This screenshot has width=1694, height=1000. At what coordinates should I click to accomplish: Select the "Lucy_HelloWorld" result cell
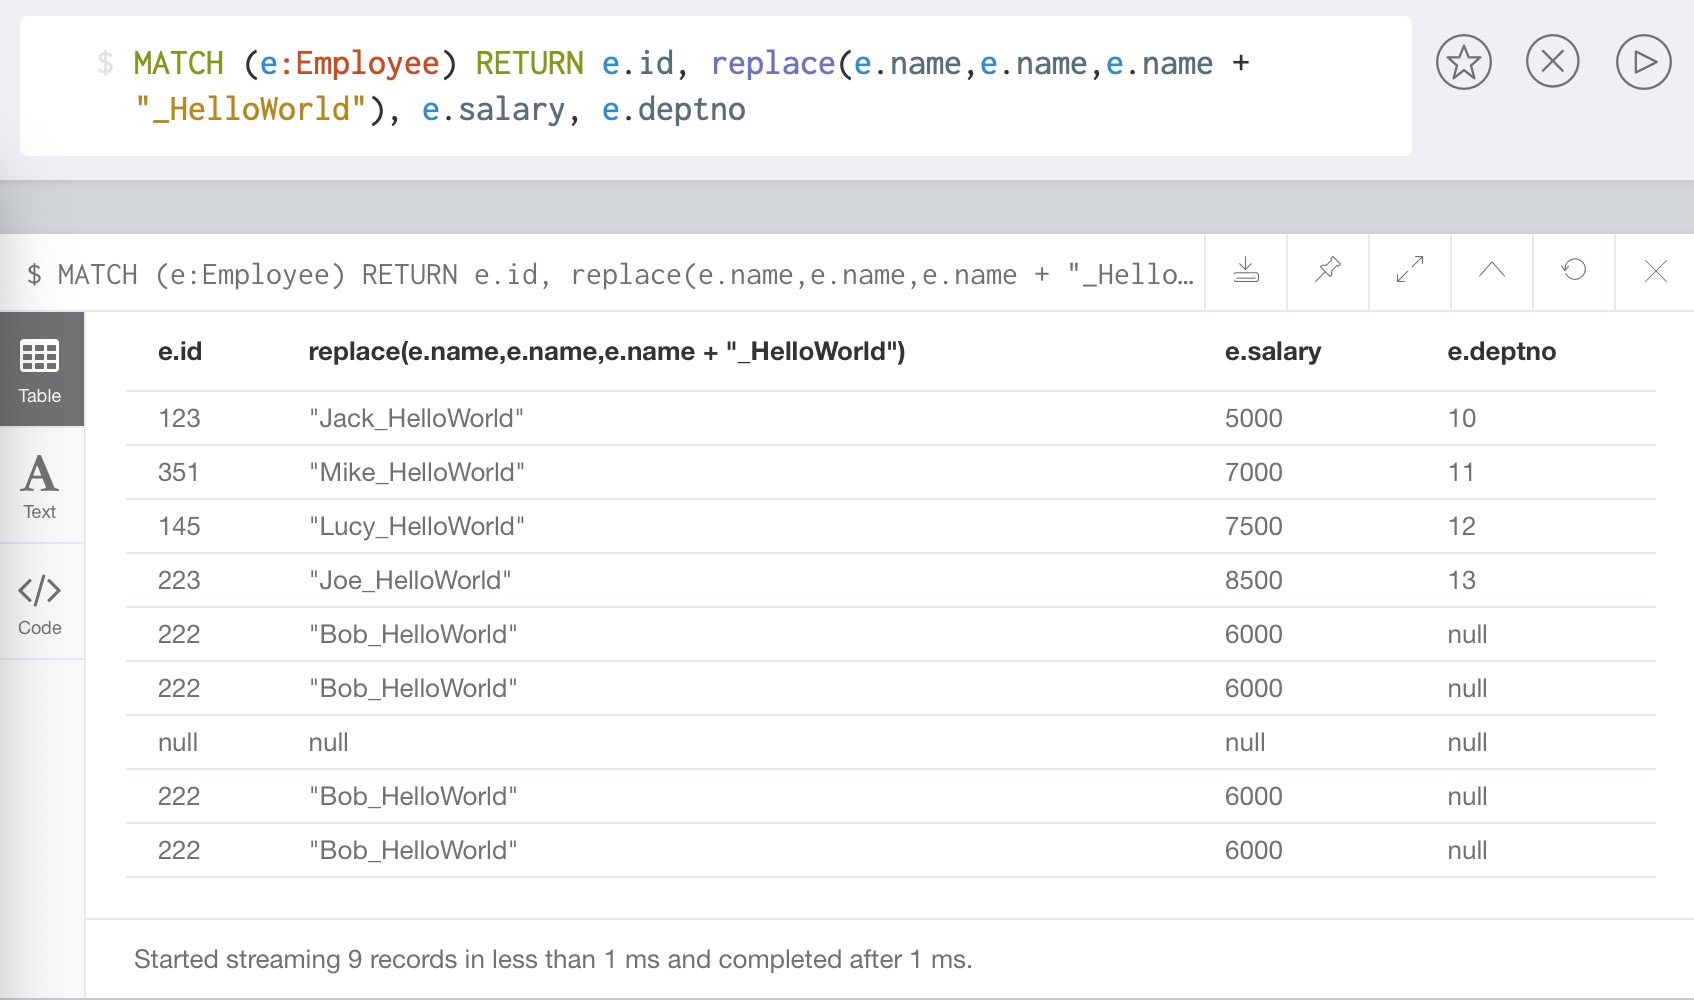pos(416,527)
